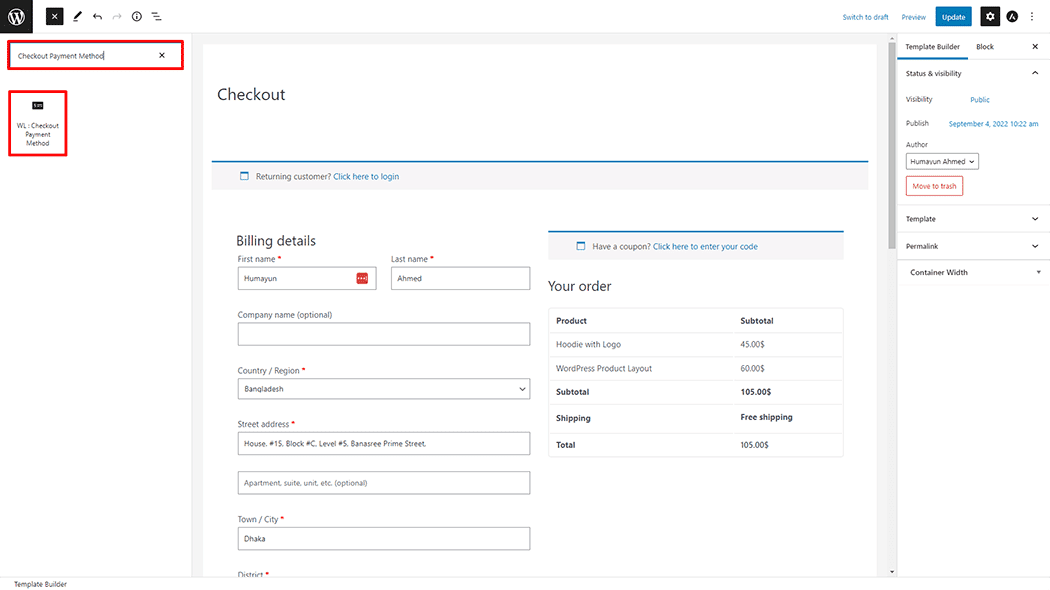Open the List View icon
The width and height of the screenshot is (1050, 590).
pos(157,17)
